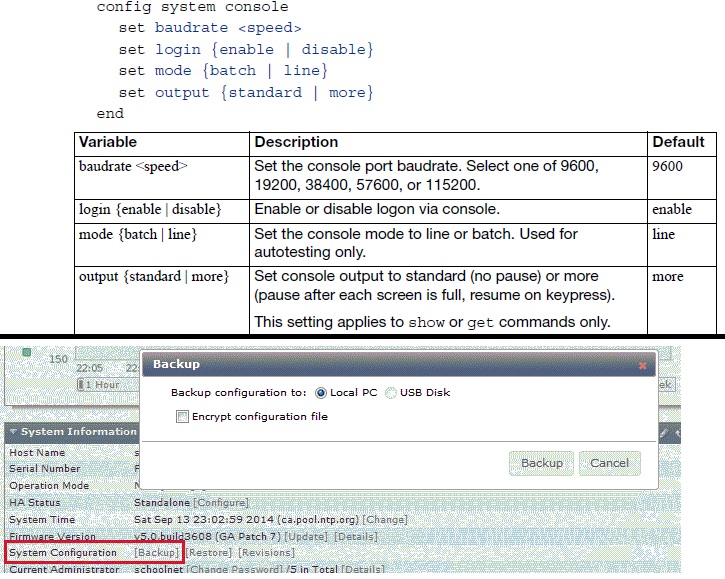This screenshot has height=579, width=725.
Task: Click the 'System Configuration' label
Action: pos(63,553)
